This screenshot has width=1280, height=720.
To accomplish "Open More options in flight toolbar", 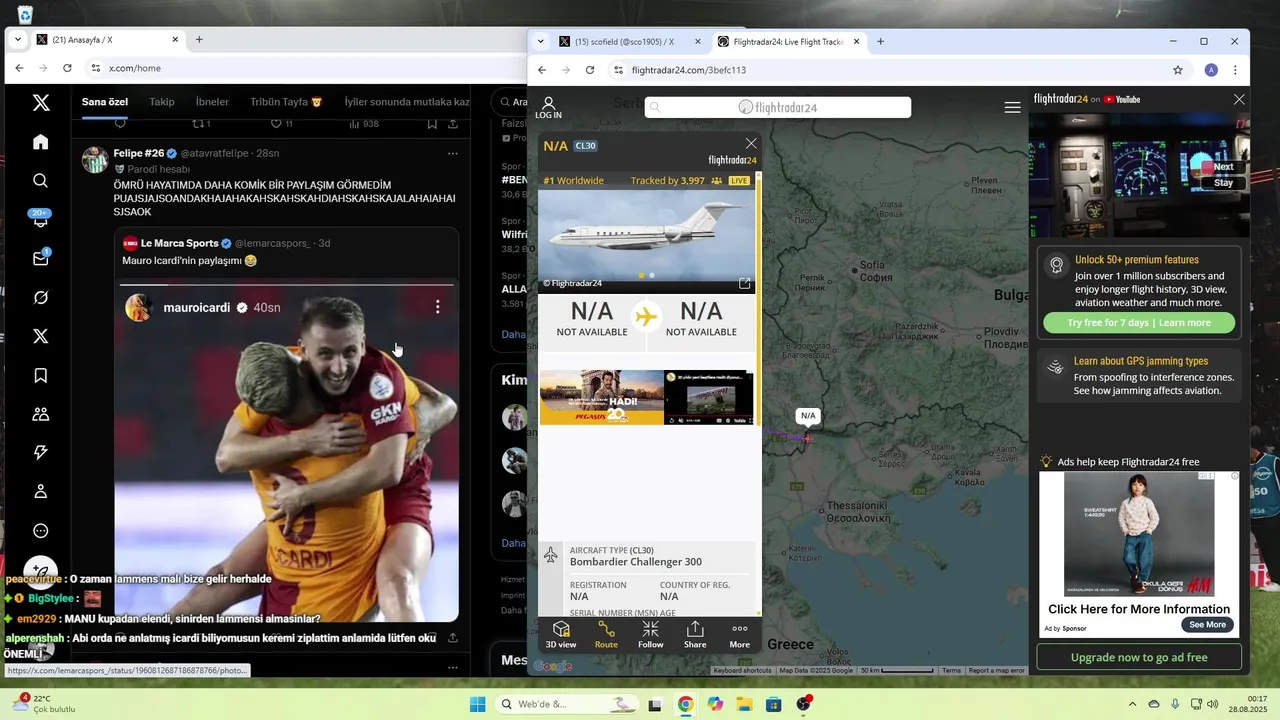I will click(739, 634).
